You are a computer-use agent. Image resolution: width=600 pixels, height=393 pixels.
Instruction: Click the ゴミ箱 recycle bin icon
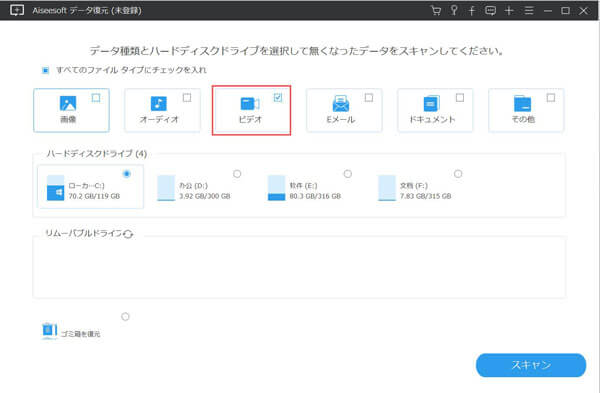click(49, 331)
